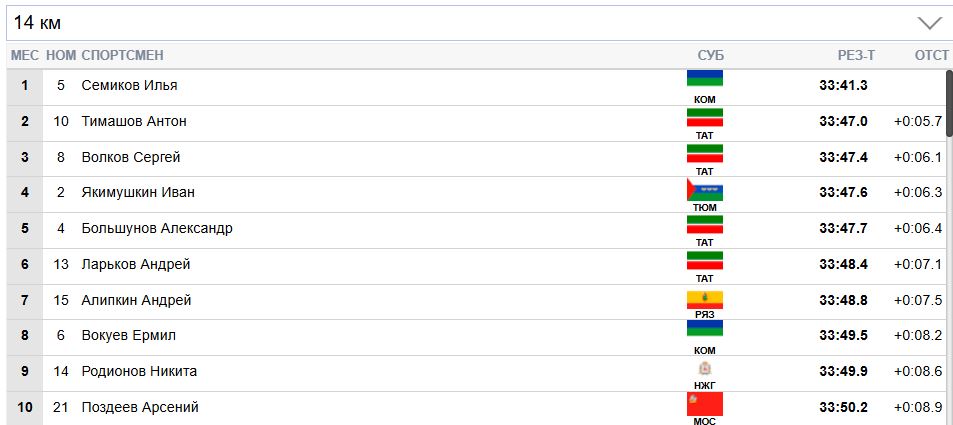Sort by РЕЗ-Т column header
Image resolution: width=953 pixels, height=425 pixels.
[x=856, y=55]
